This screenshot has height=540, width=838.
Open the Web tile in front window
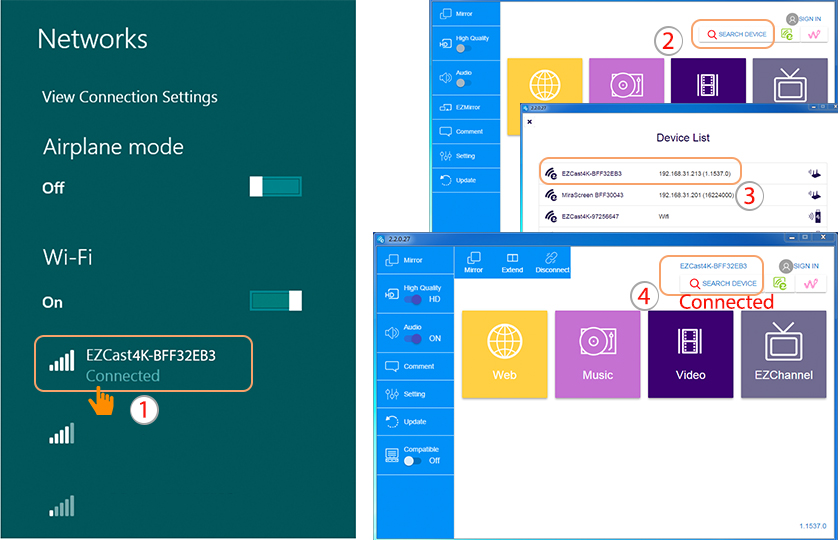click(505, 354)
